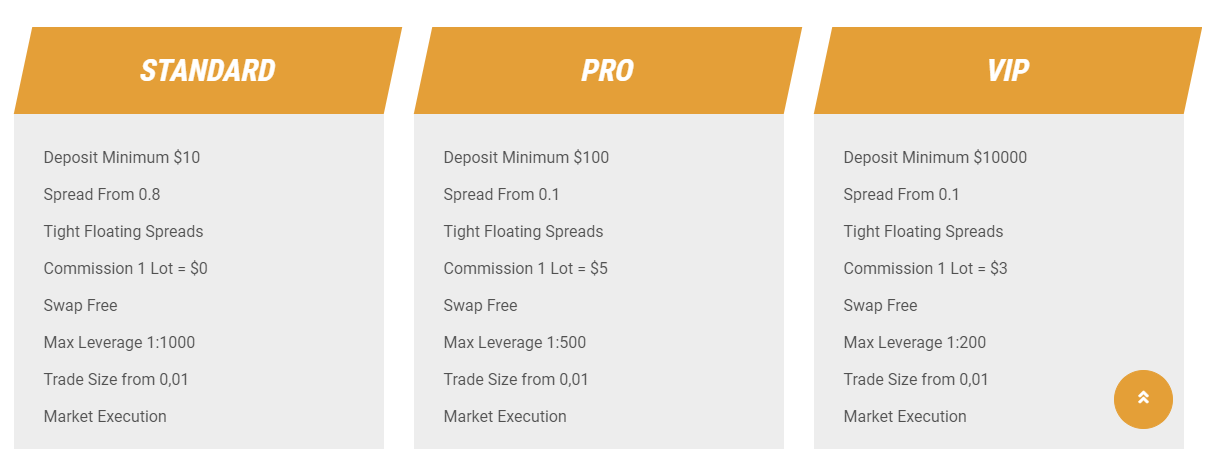Click Swap Free in the VIP card
Screen dimensions: 1230x449
click(880, 305)
